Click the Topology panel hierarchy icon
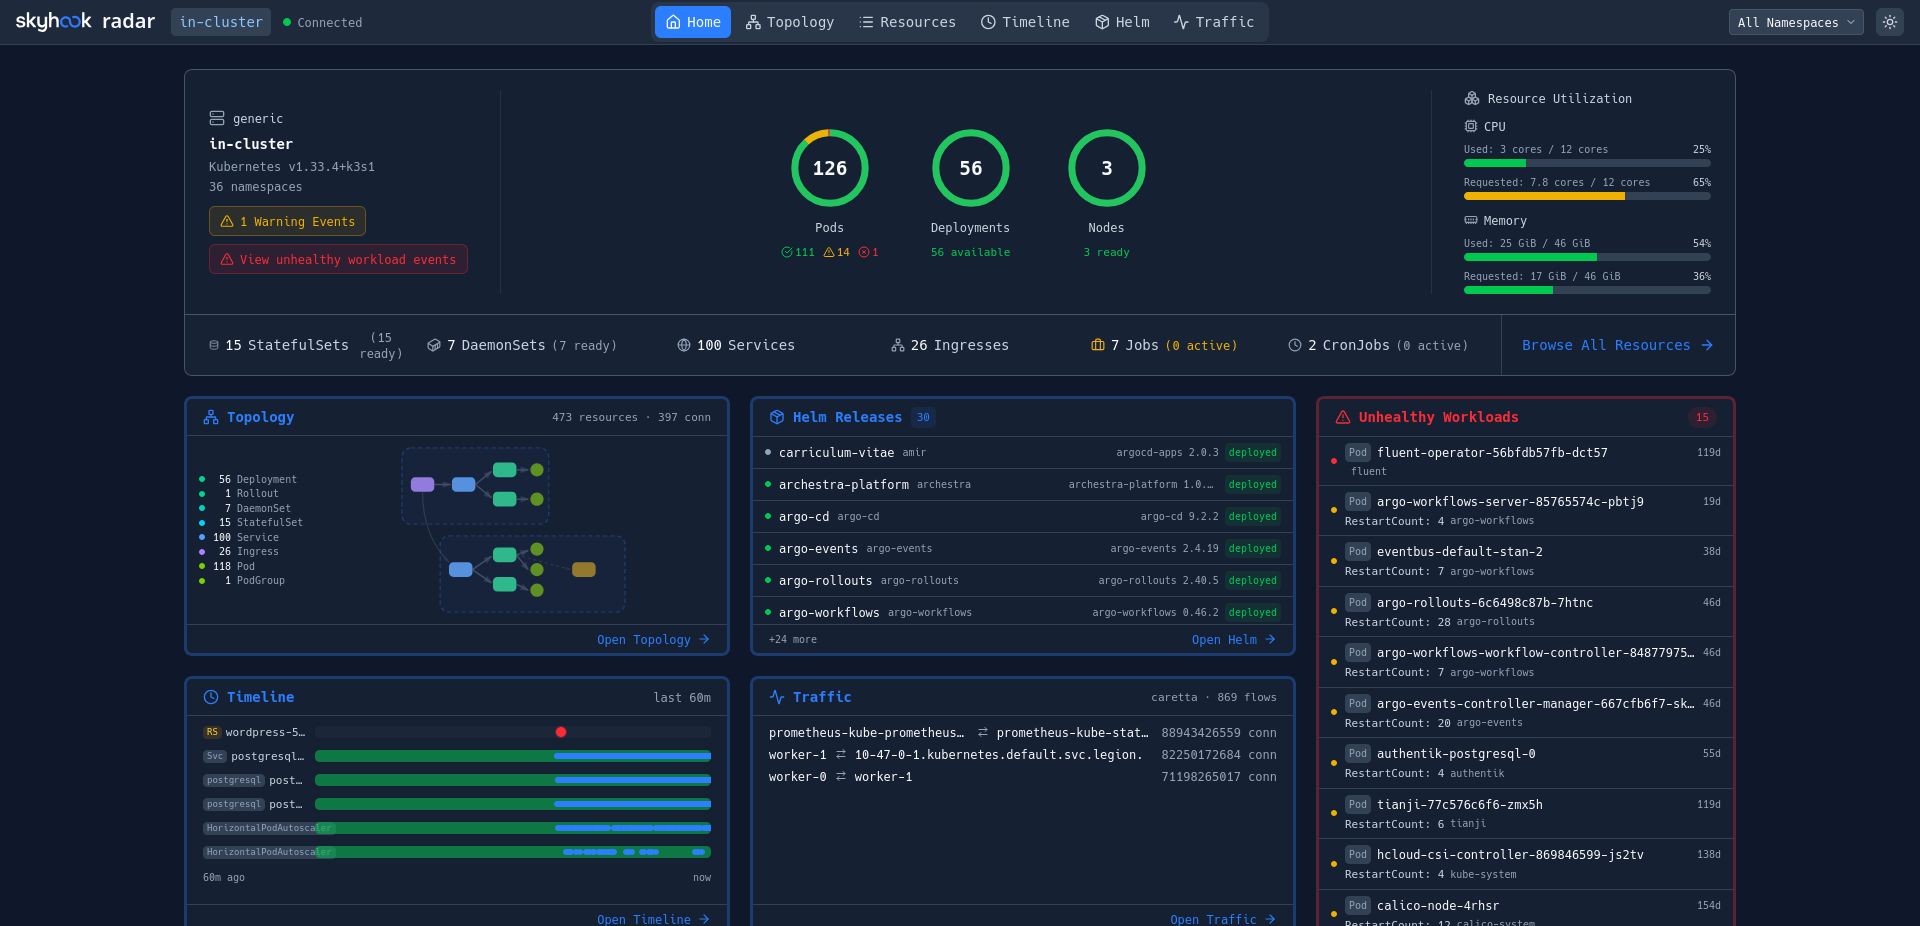Viewport: 1920px width, 926px height. [x=211, y=417]
